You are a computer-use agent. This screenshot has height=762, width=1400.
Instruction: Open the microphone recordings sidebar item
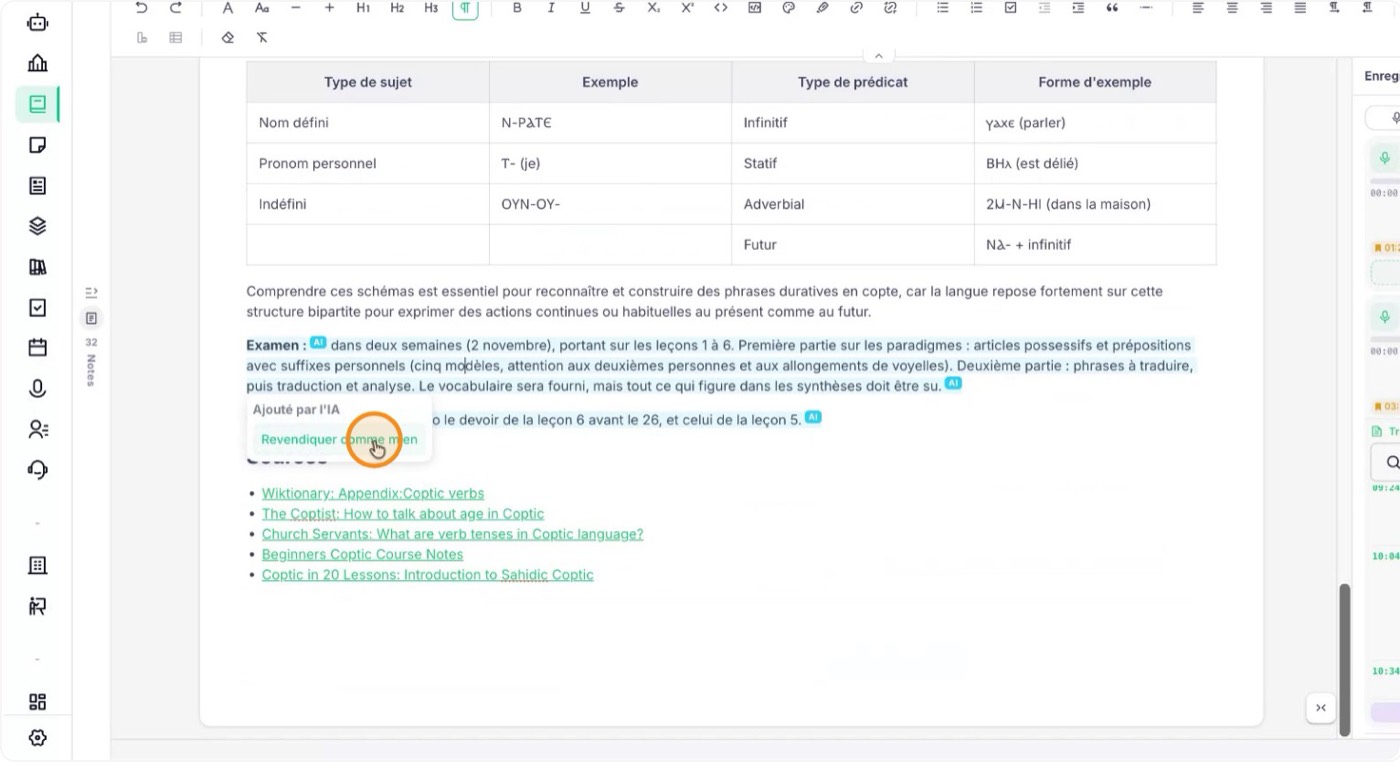(x=38, y=389)
